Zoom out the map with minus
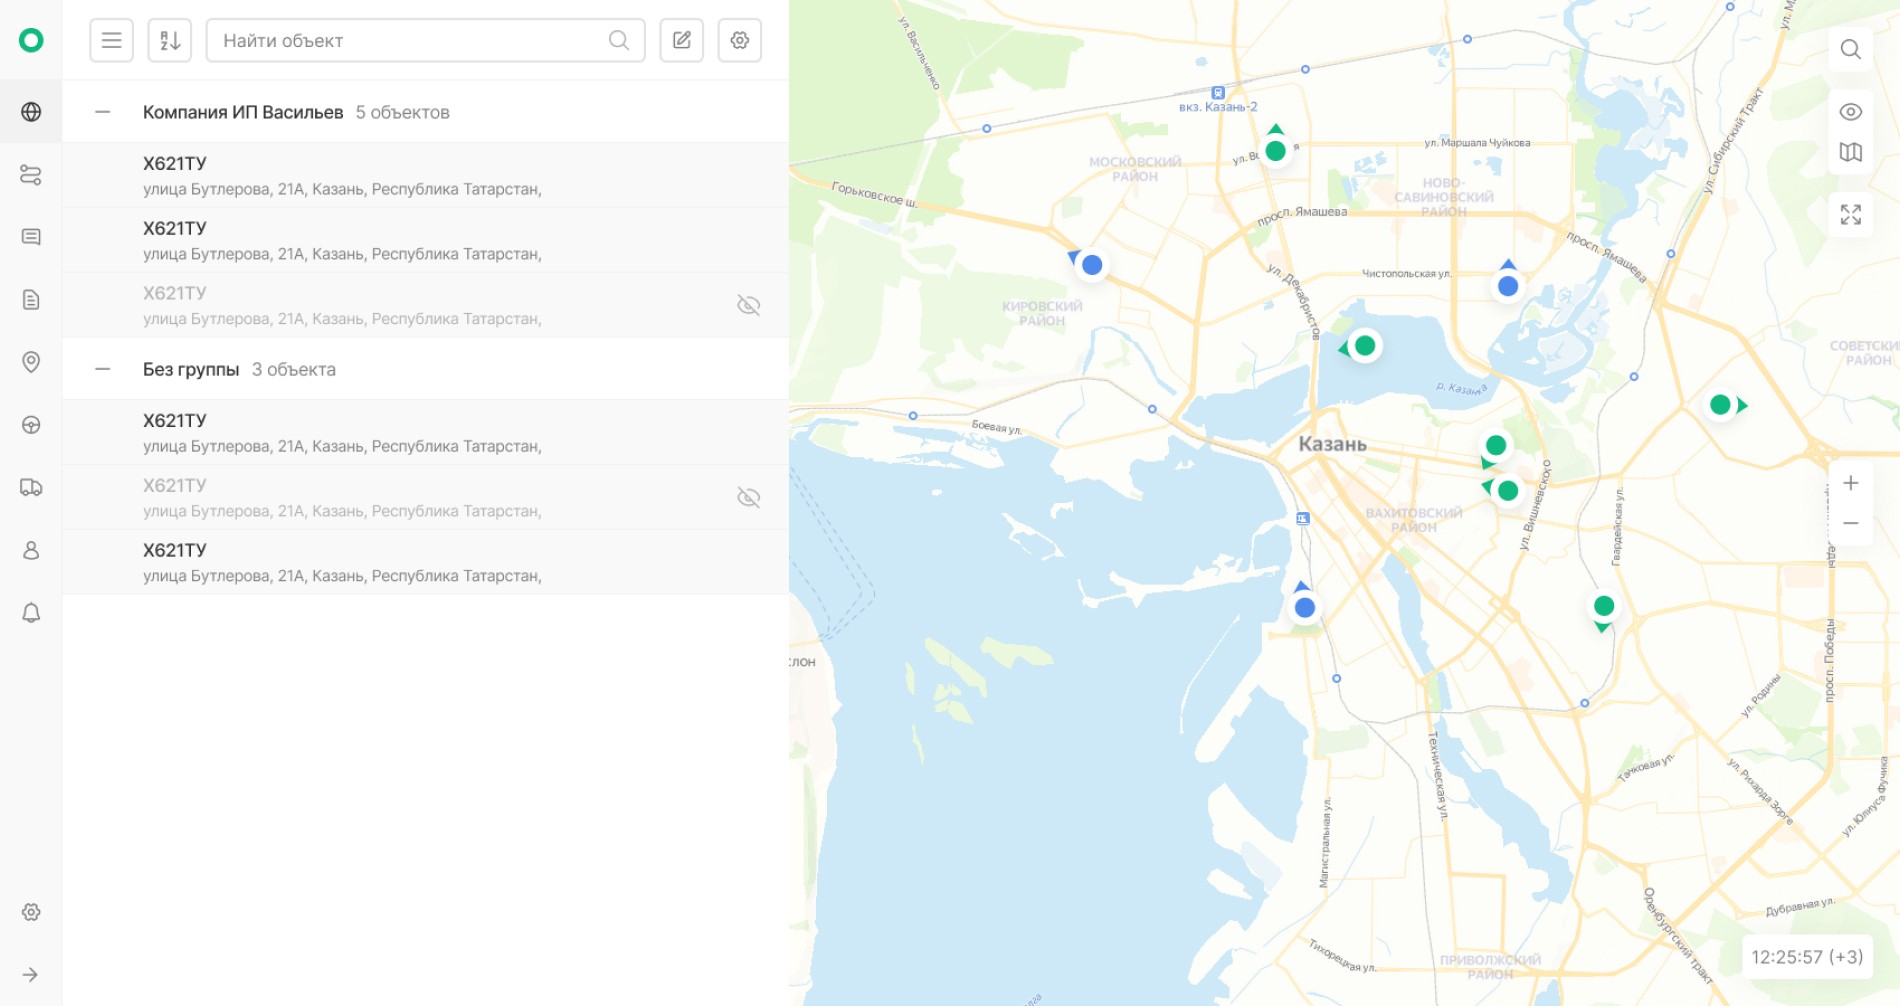The image size is (1900, 1006). [x=1851, y=523]
